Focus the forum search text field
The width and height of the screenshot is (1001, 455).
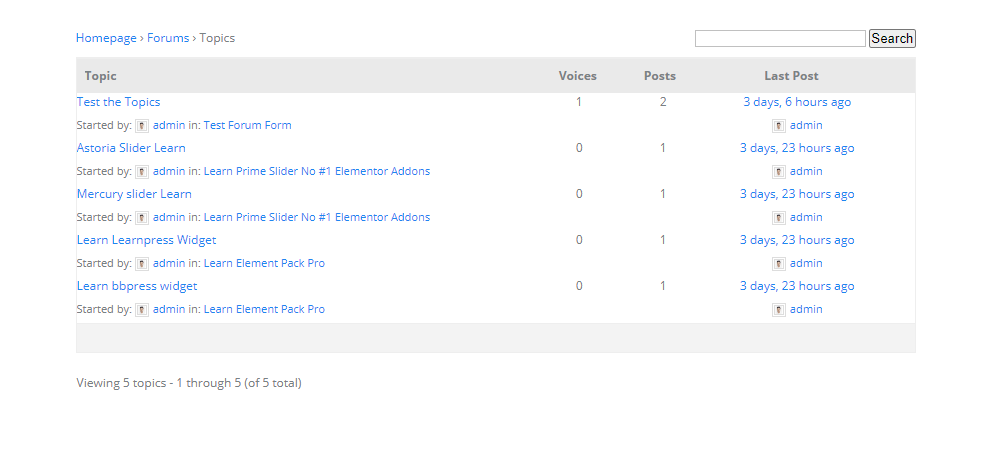coord(780,38)
